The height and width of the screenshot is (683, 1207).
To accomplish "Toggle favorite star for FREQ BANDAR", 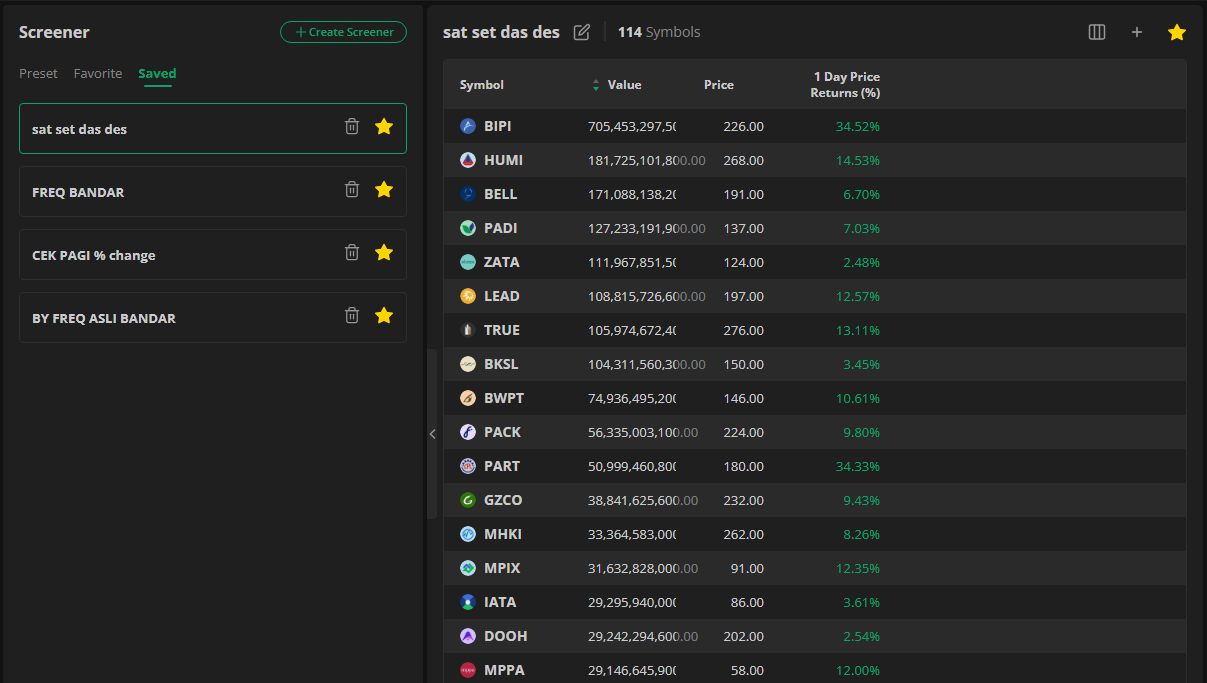I will [384, 190].
